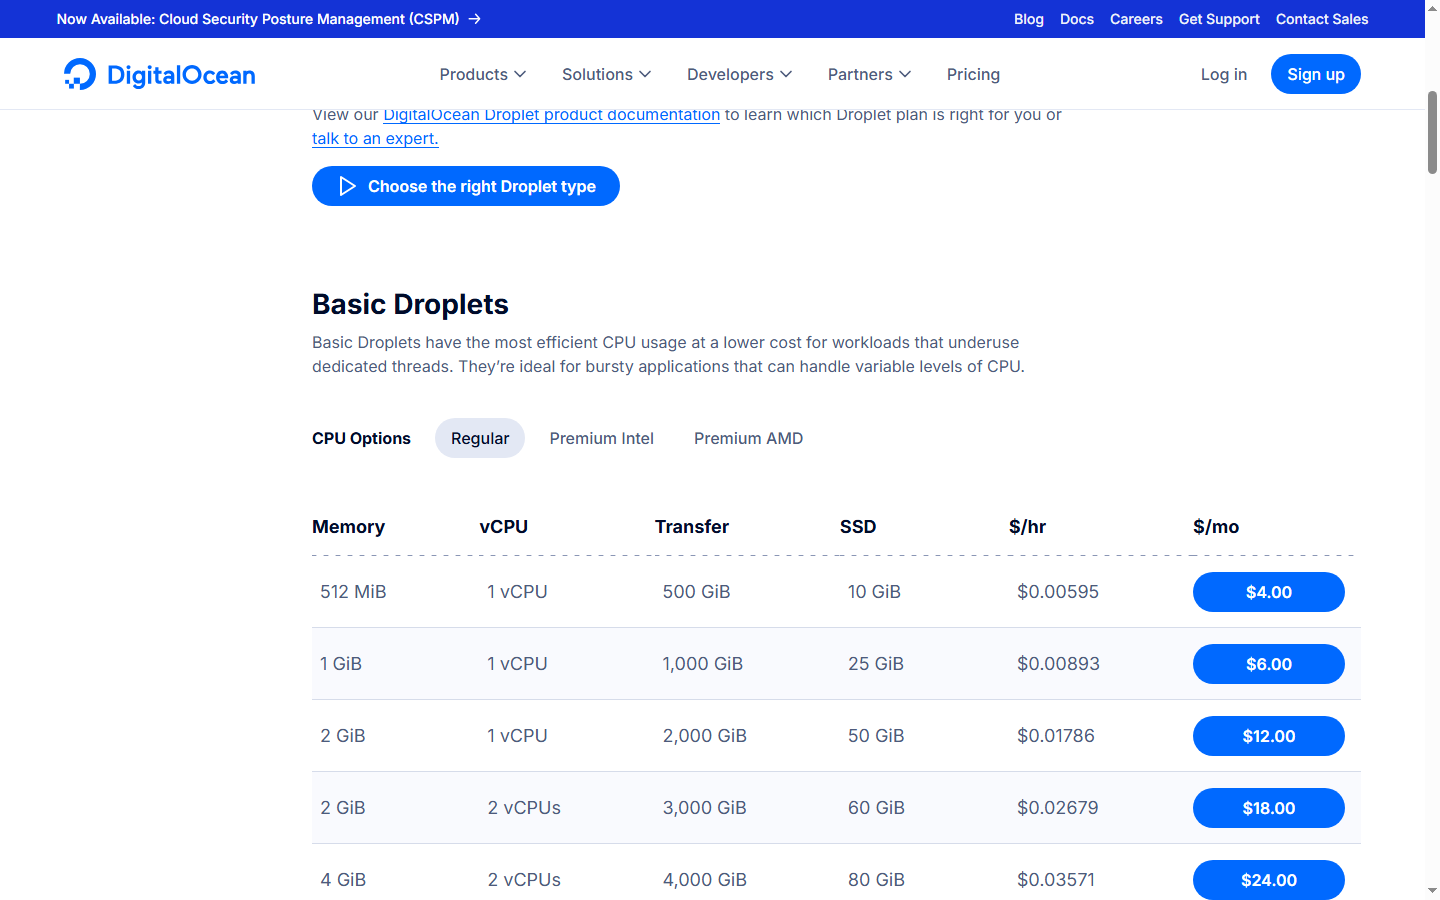1440x900 pixels.
Task: Click the 500 GiB transfer cell
Action: coord(696,592)
